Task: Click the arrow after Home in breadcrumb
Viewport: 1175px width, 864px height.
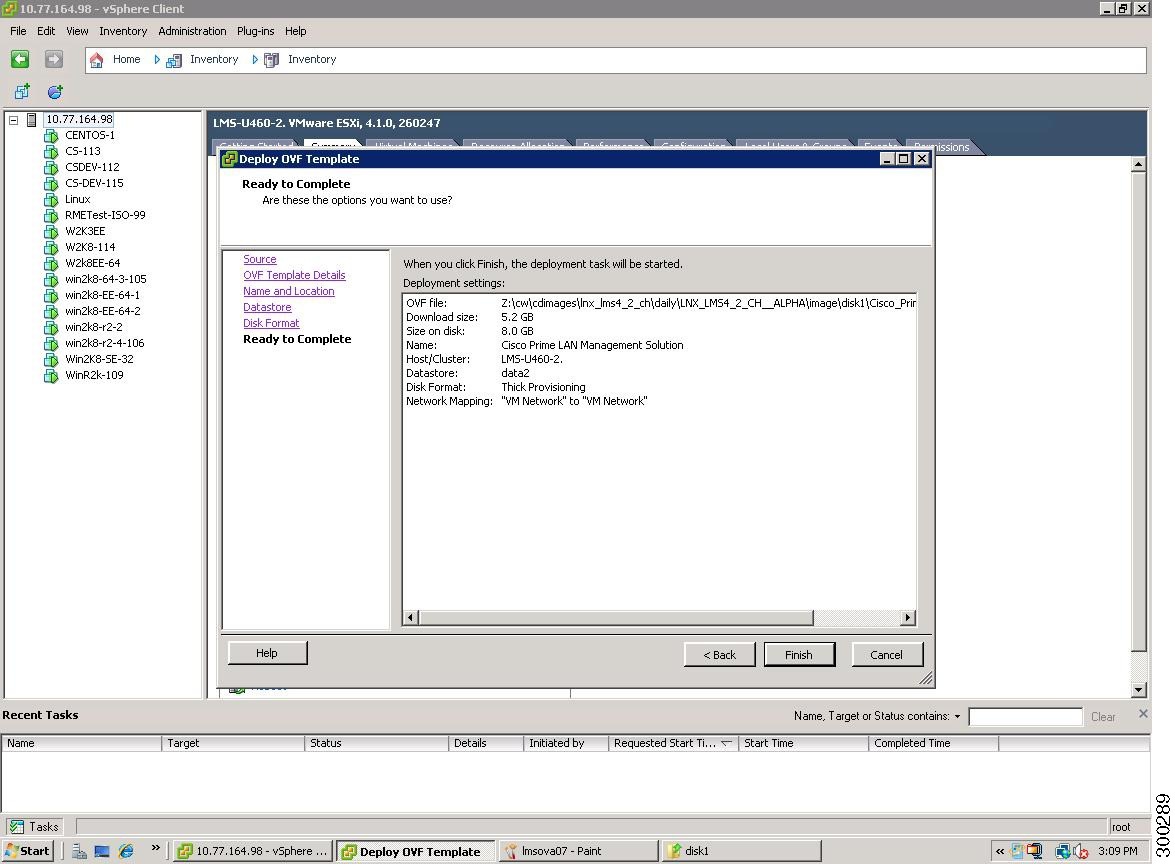Action: 157,60
